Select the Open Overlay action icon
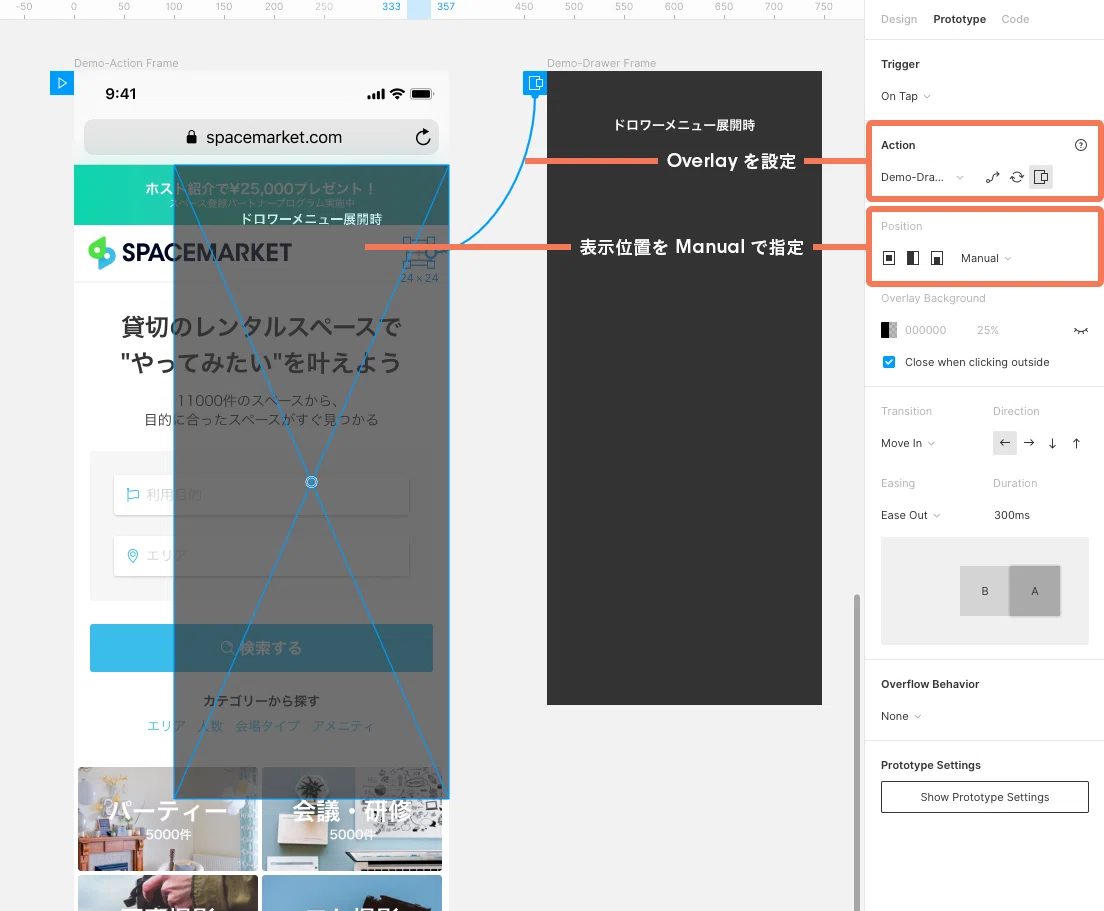 click(1041, 177)
